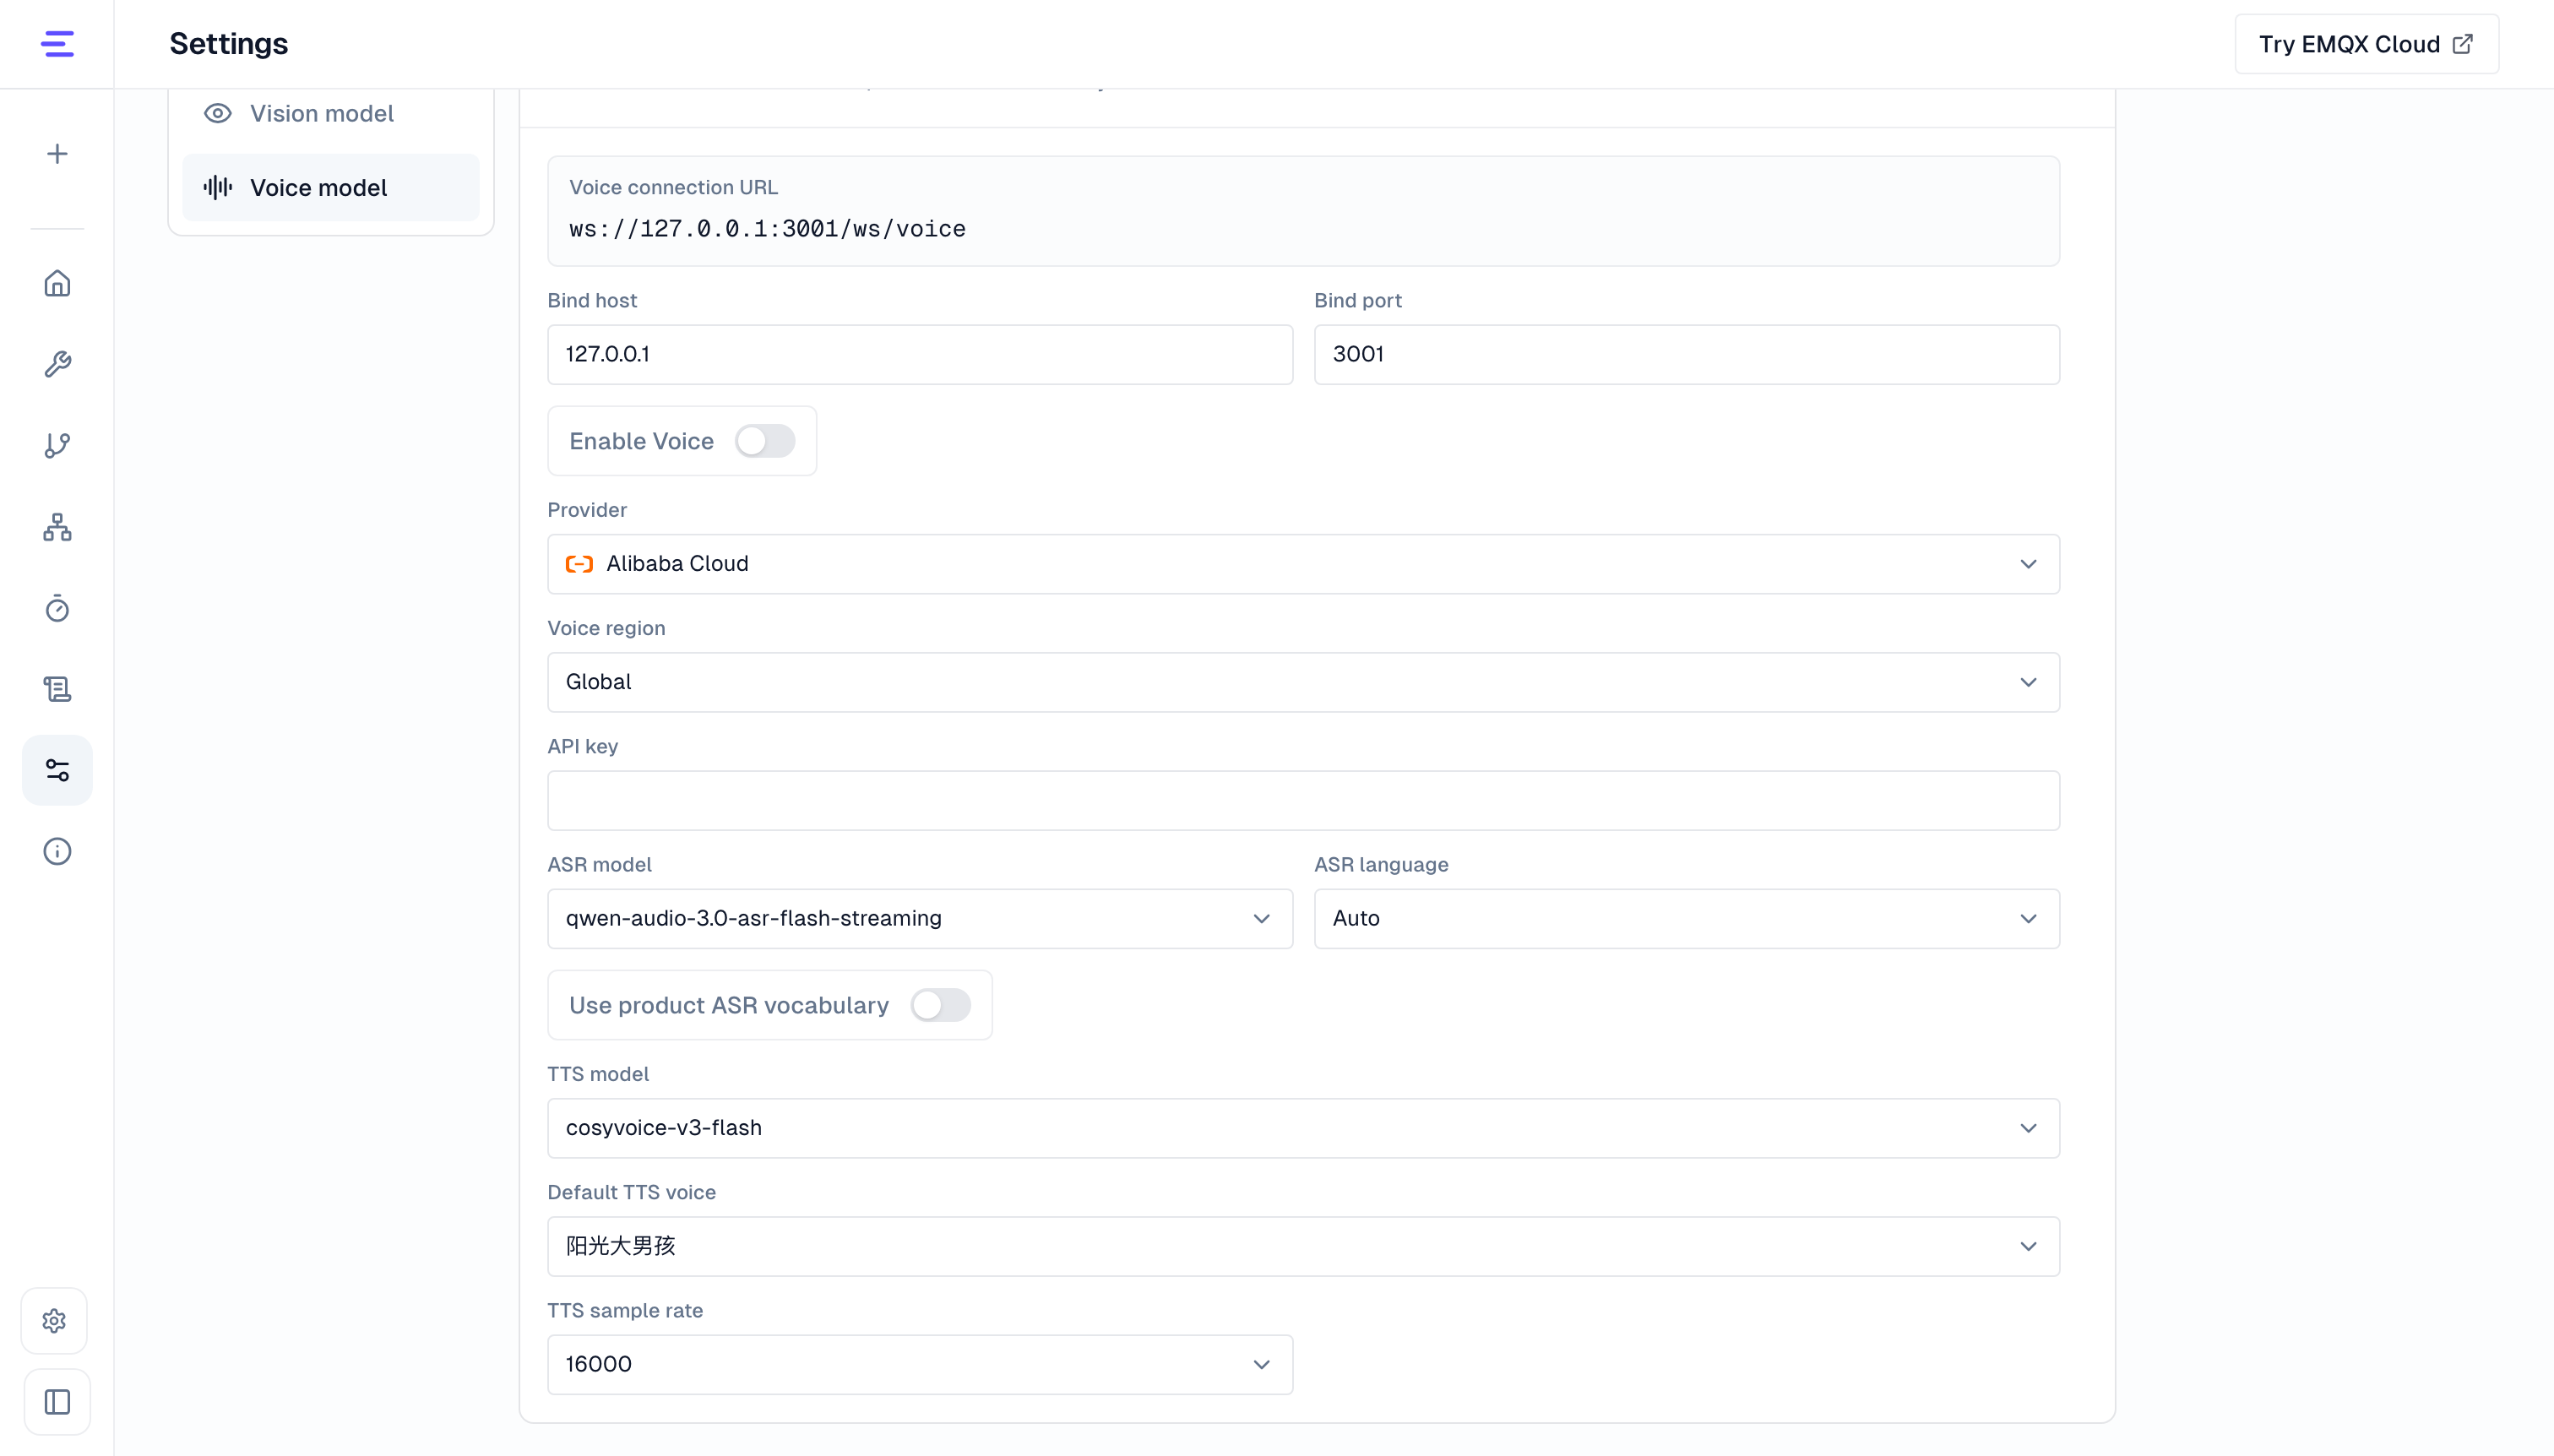
Task: Click the Voice connection URL label
Action: tap(673, 187)
